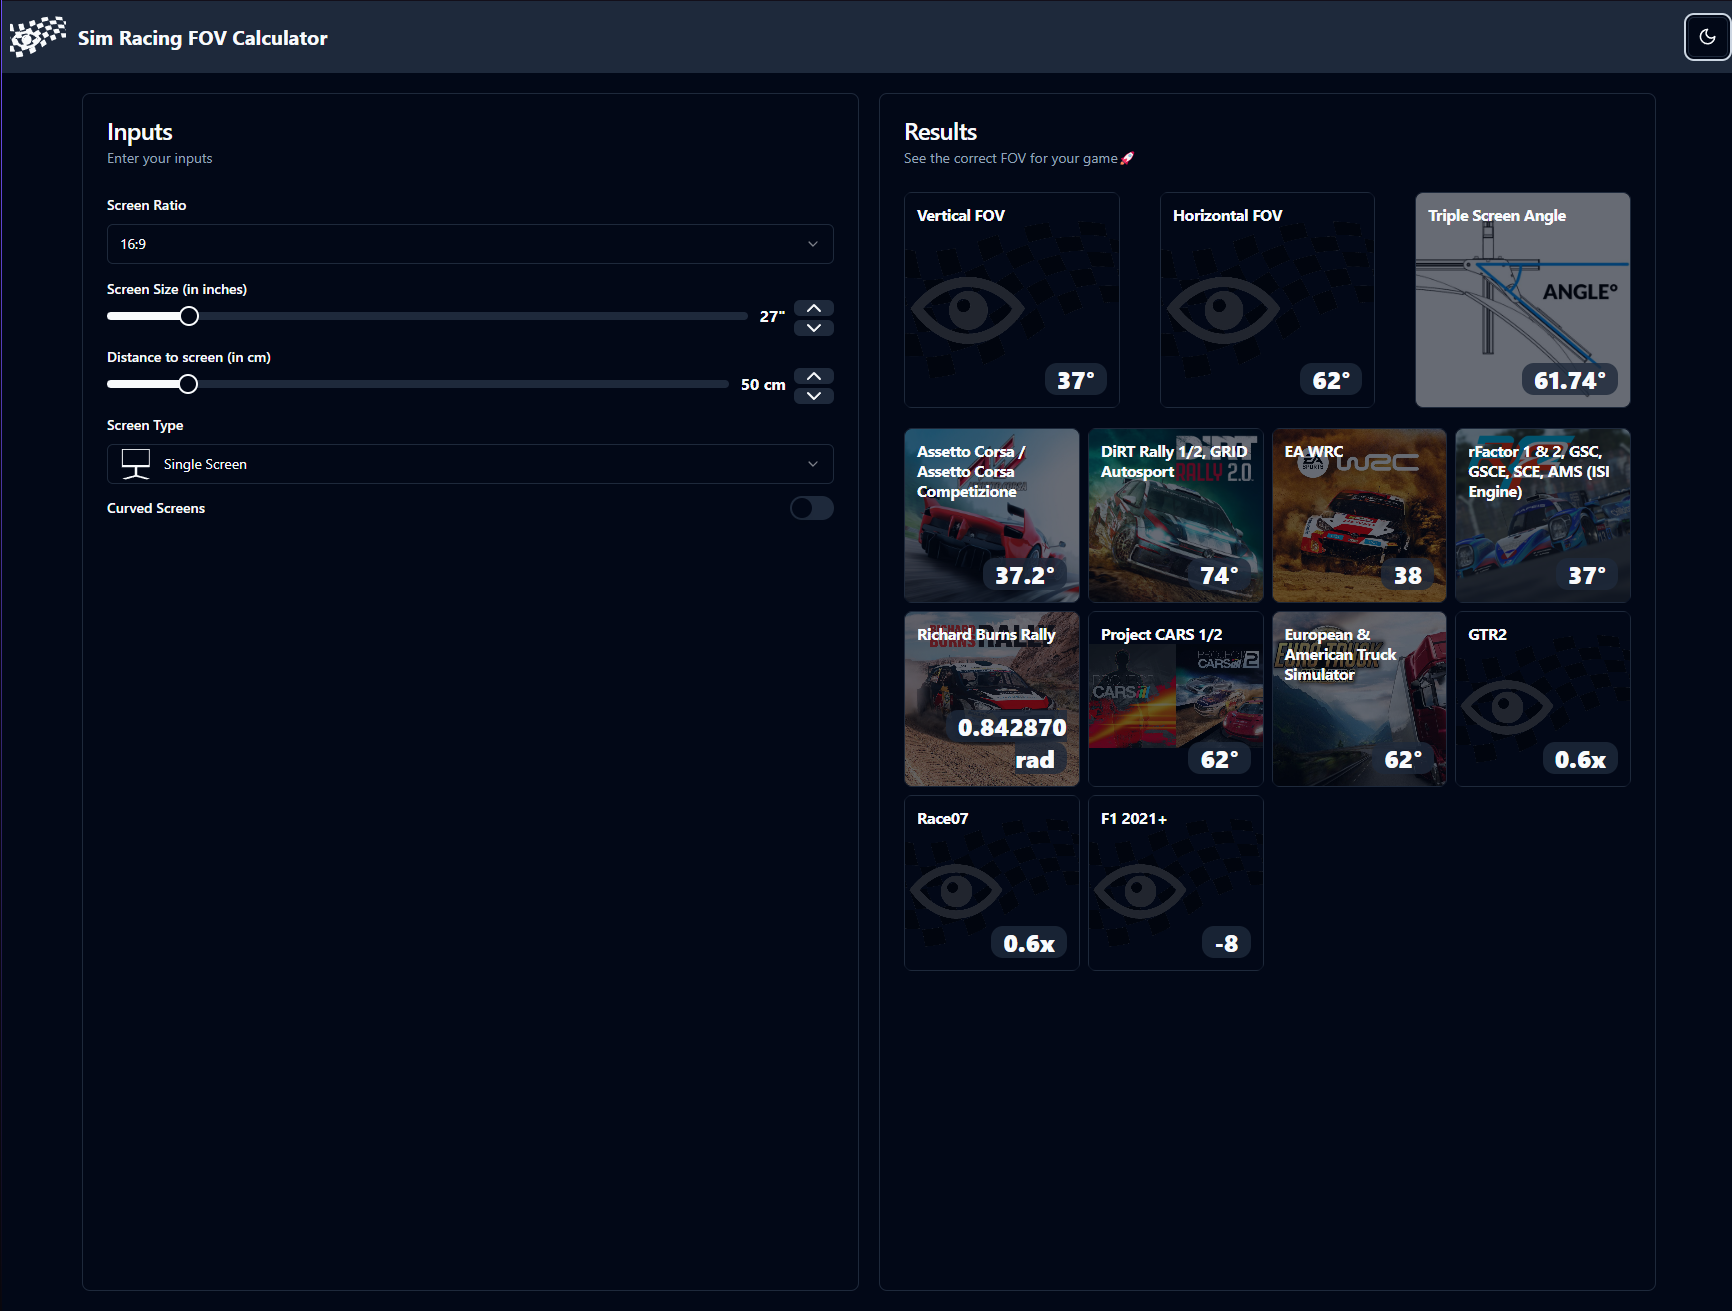Click the Sim Racing FOV Calculator title
This screenshot has width=1732, height=1311.
click(203, 38)
